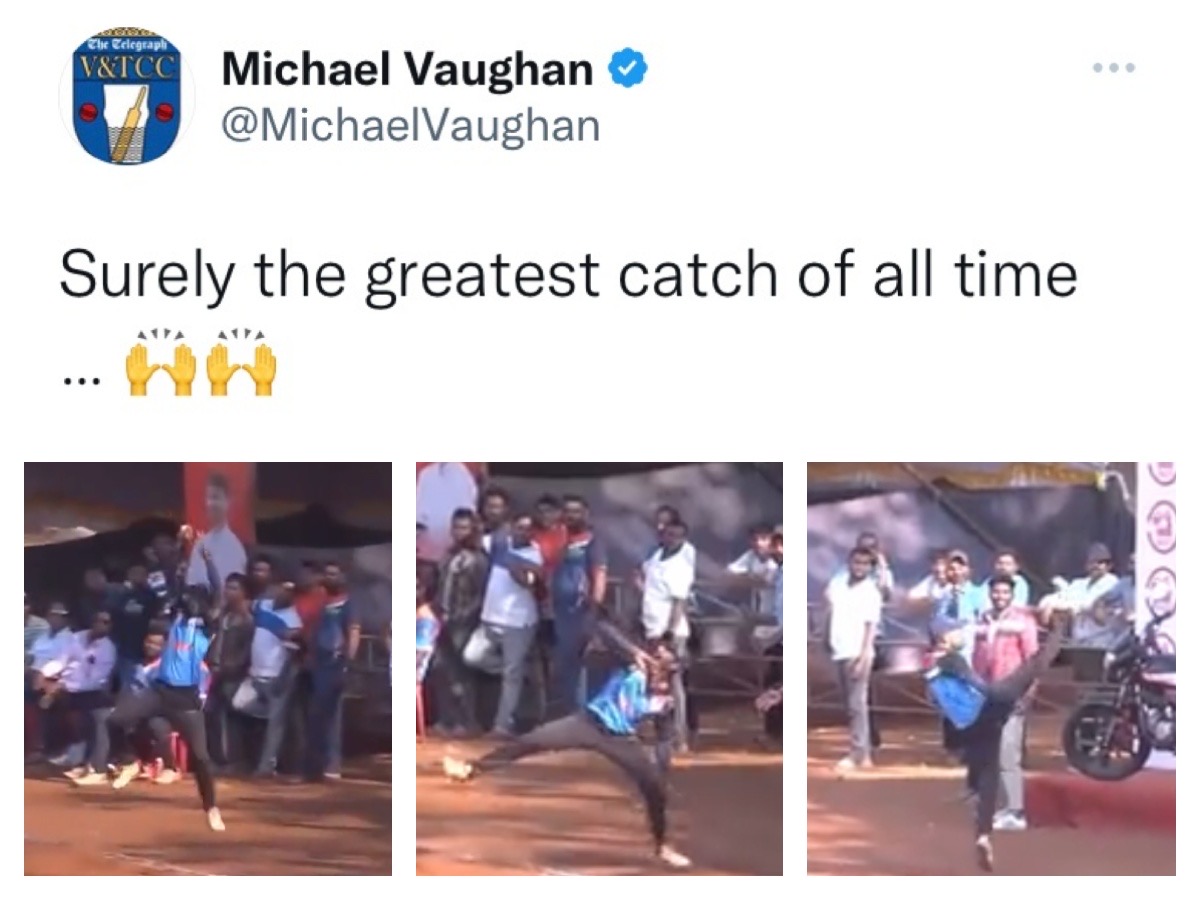This screenshot has height=900, width=1200.
Task: Open the middle catch photo thumbnail
Action: [599, 668]
